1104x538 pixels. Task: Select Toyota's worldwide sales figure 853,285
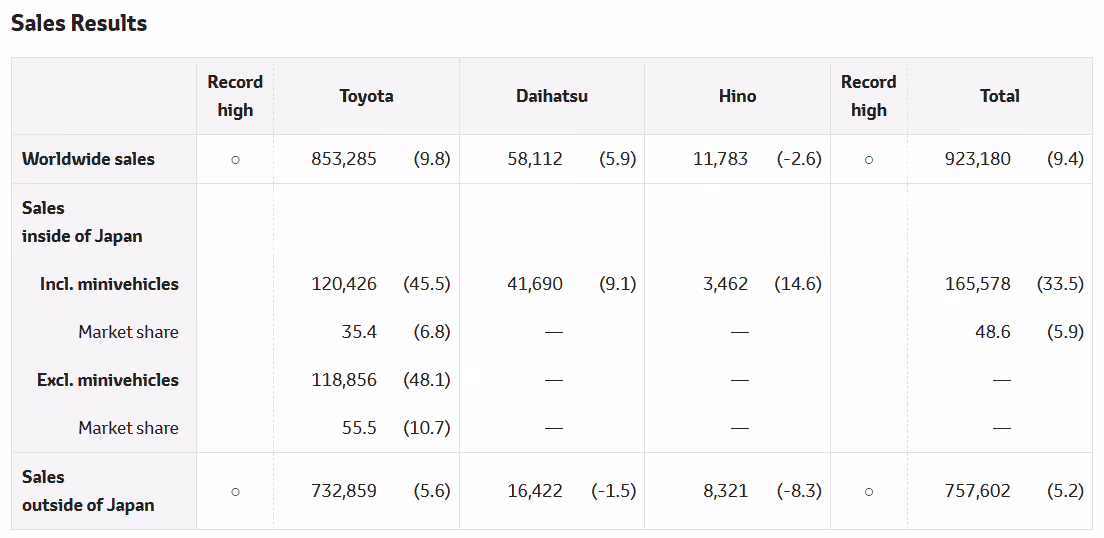344,159
